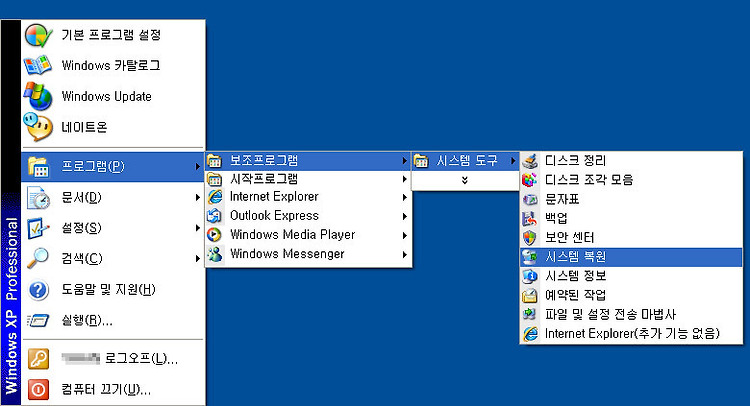This screenshot has height=406, width=750.
Task: Open Windows 카탈로그 entry
Action: (x=113, y=66)
